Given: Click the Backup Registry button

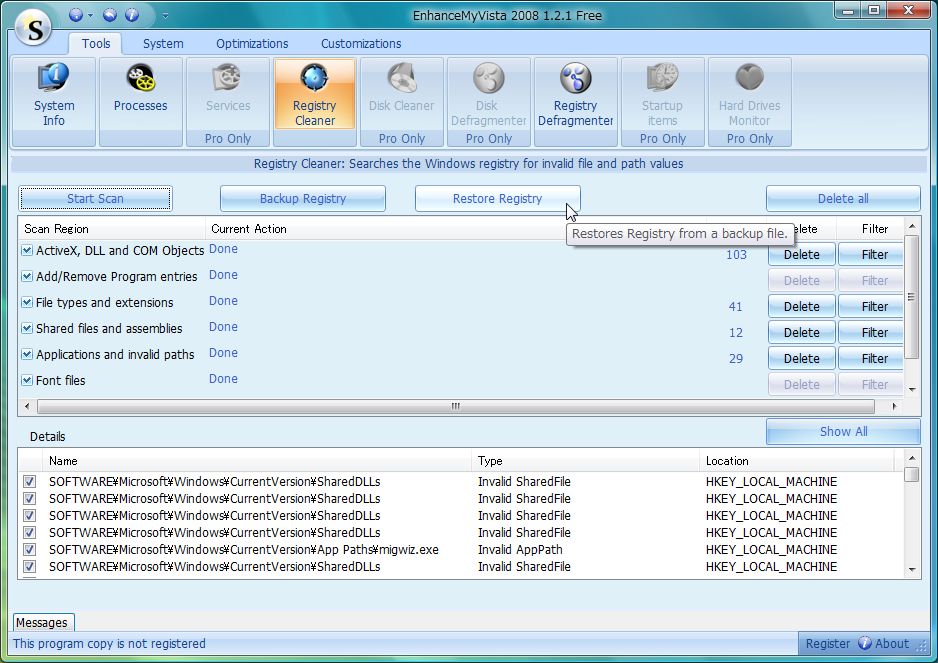Looking at the screenshot, I should 303,199.
